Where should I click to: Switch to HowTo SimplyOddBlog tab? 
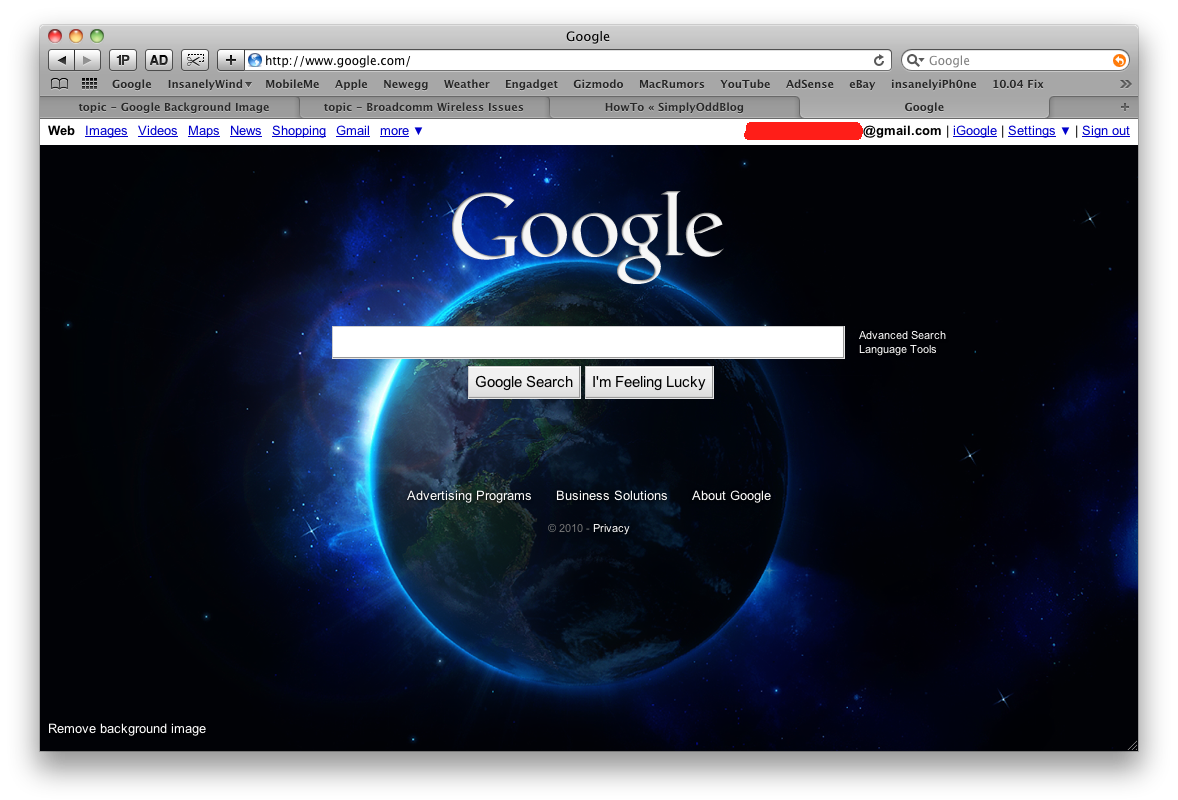coord(674,107)
